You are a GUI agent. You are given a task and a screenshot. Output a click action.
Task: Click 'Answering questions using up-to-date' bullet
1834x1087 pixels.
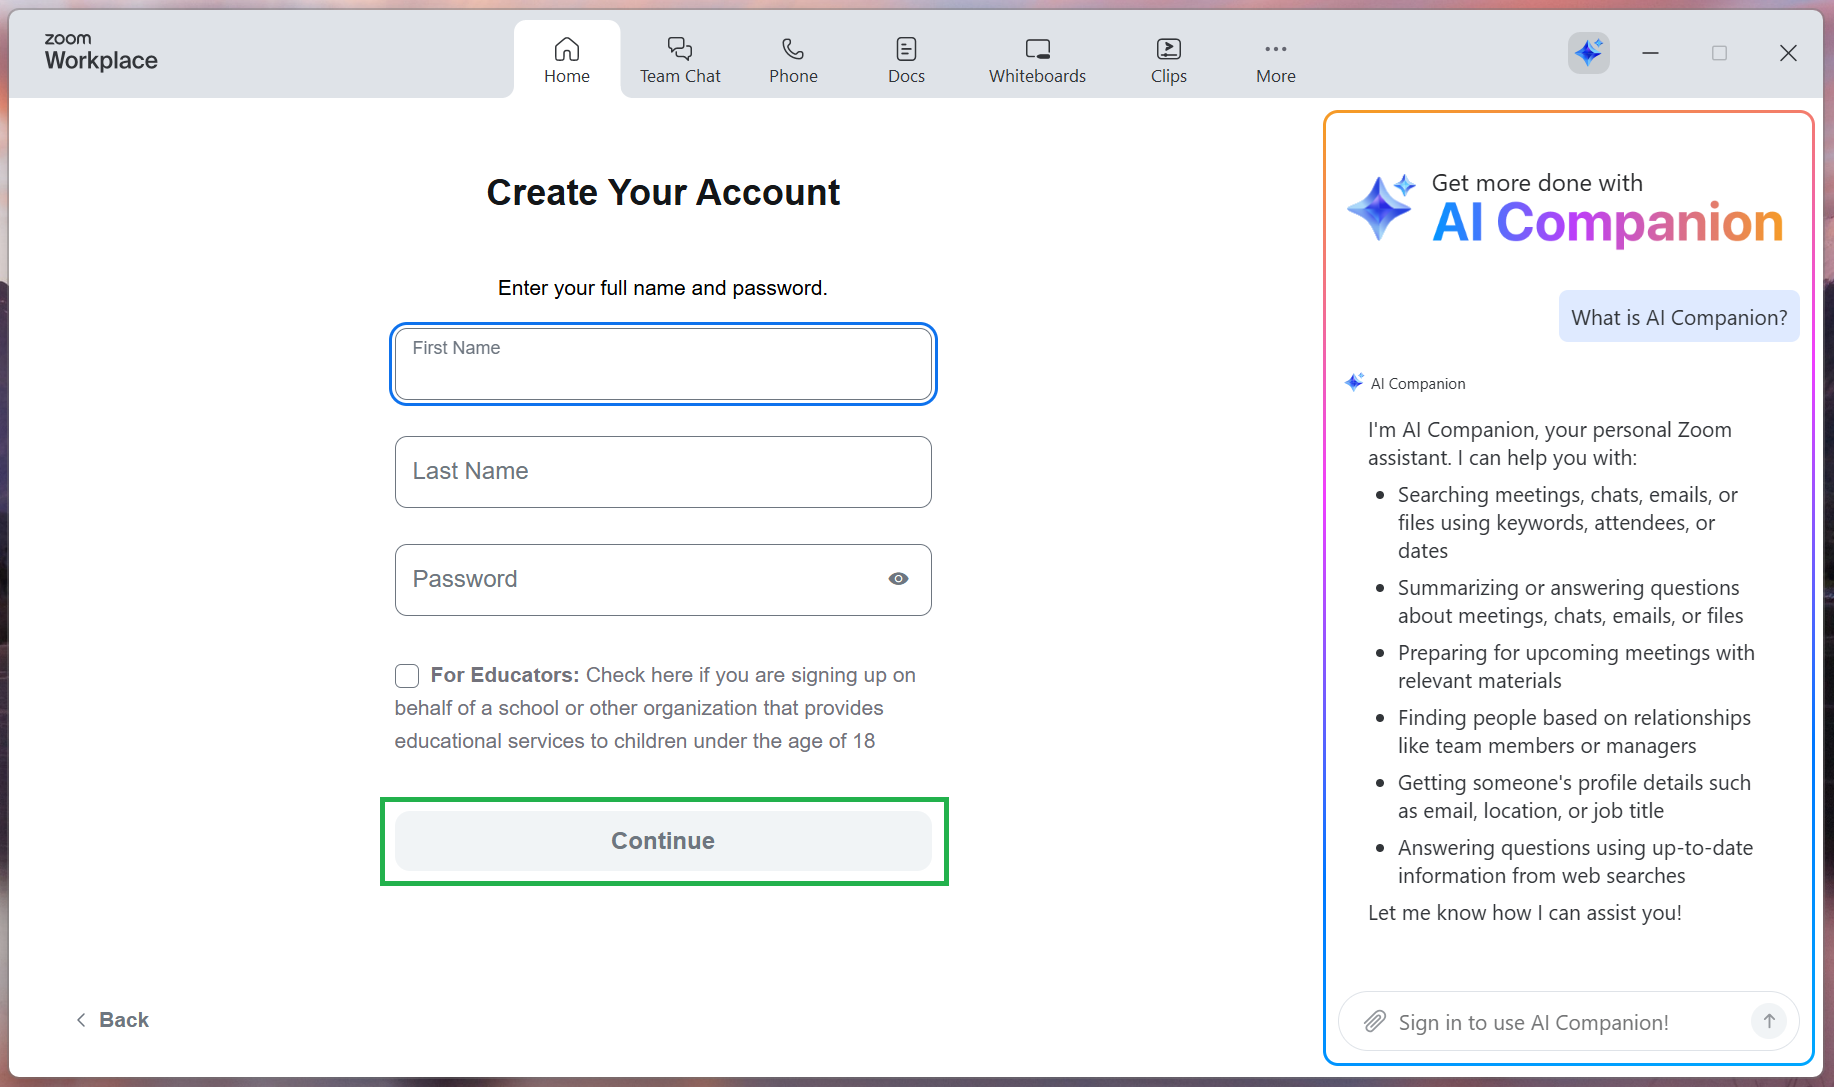[x=1575, y=862]
